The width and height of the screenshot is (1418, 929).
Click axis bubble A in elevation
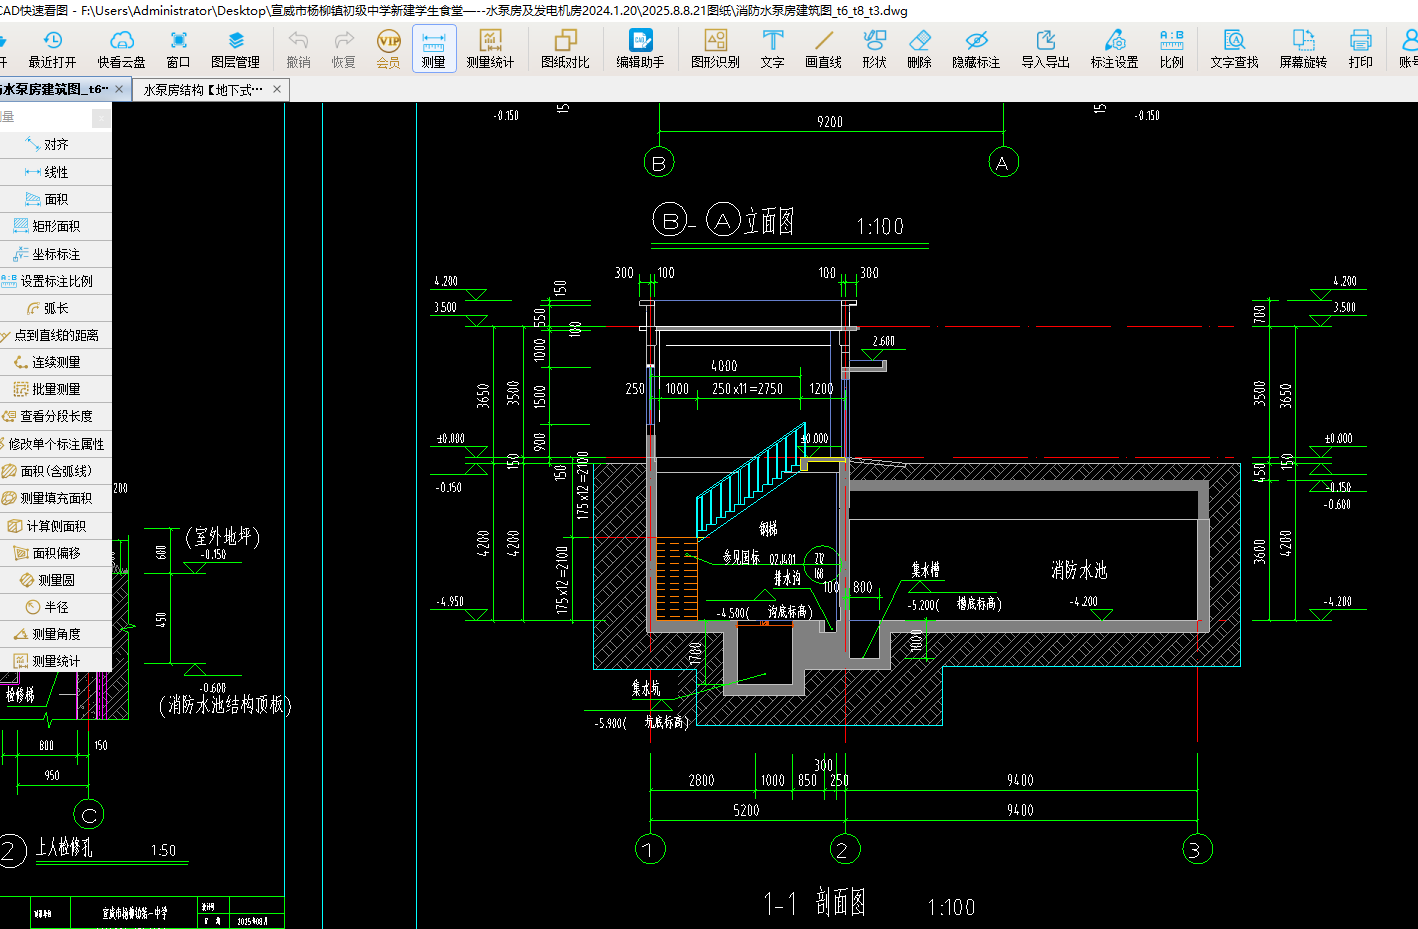1003,162
